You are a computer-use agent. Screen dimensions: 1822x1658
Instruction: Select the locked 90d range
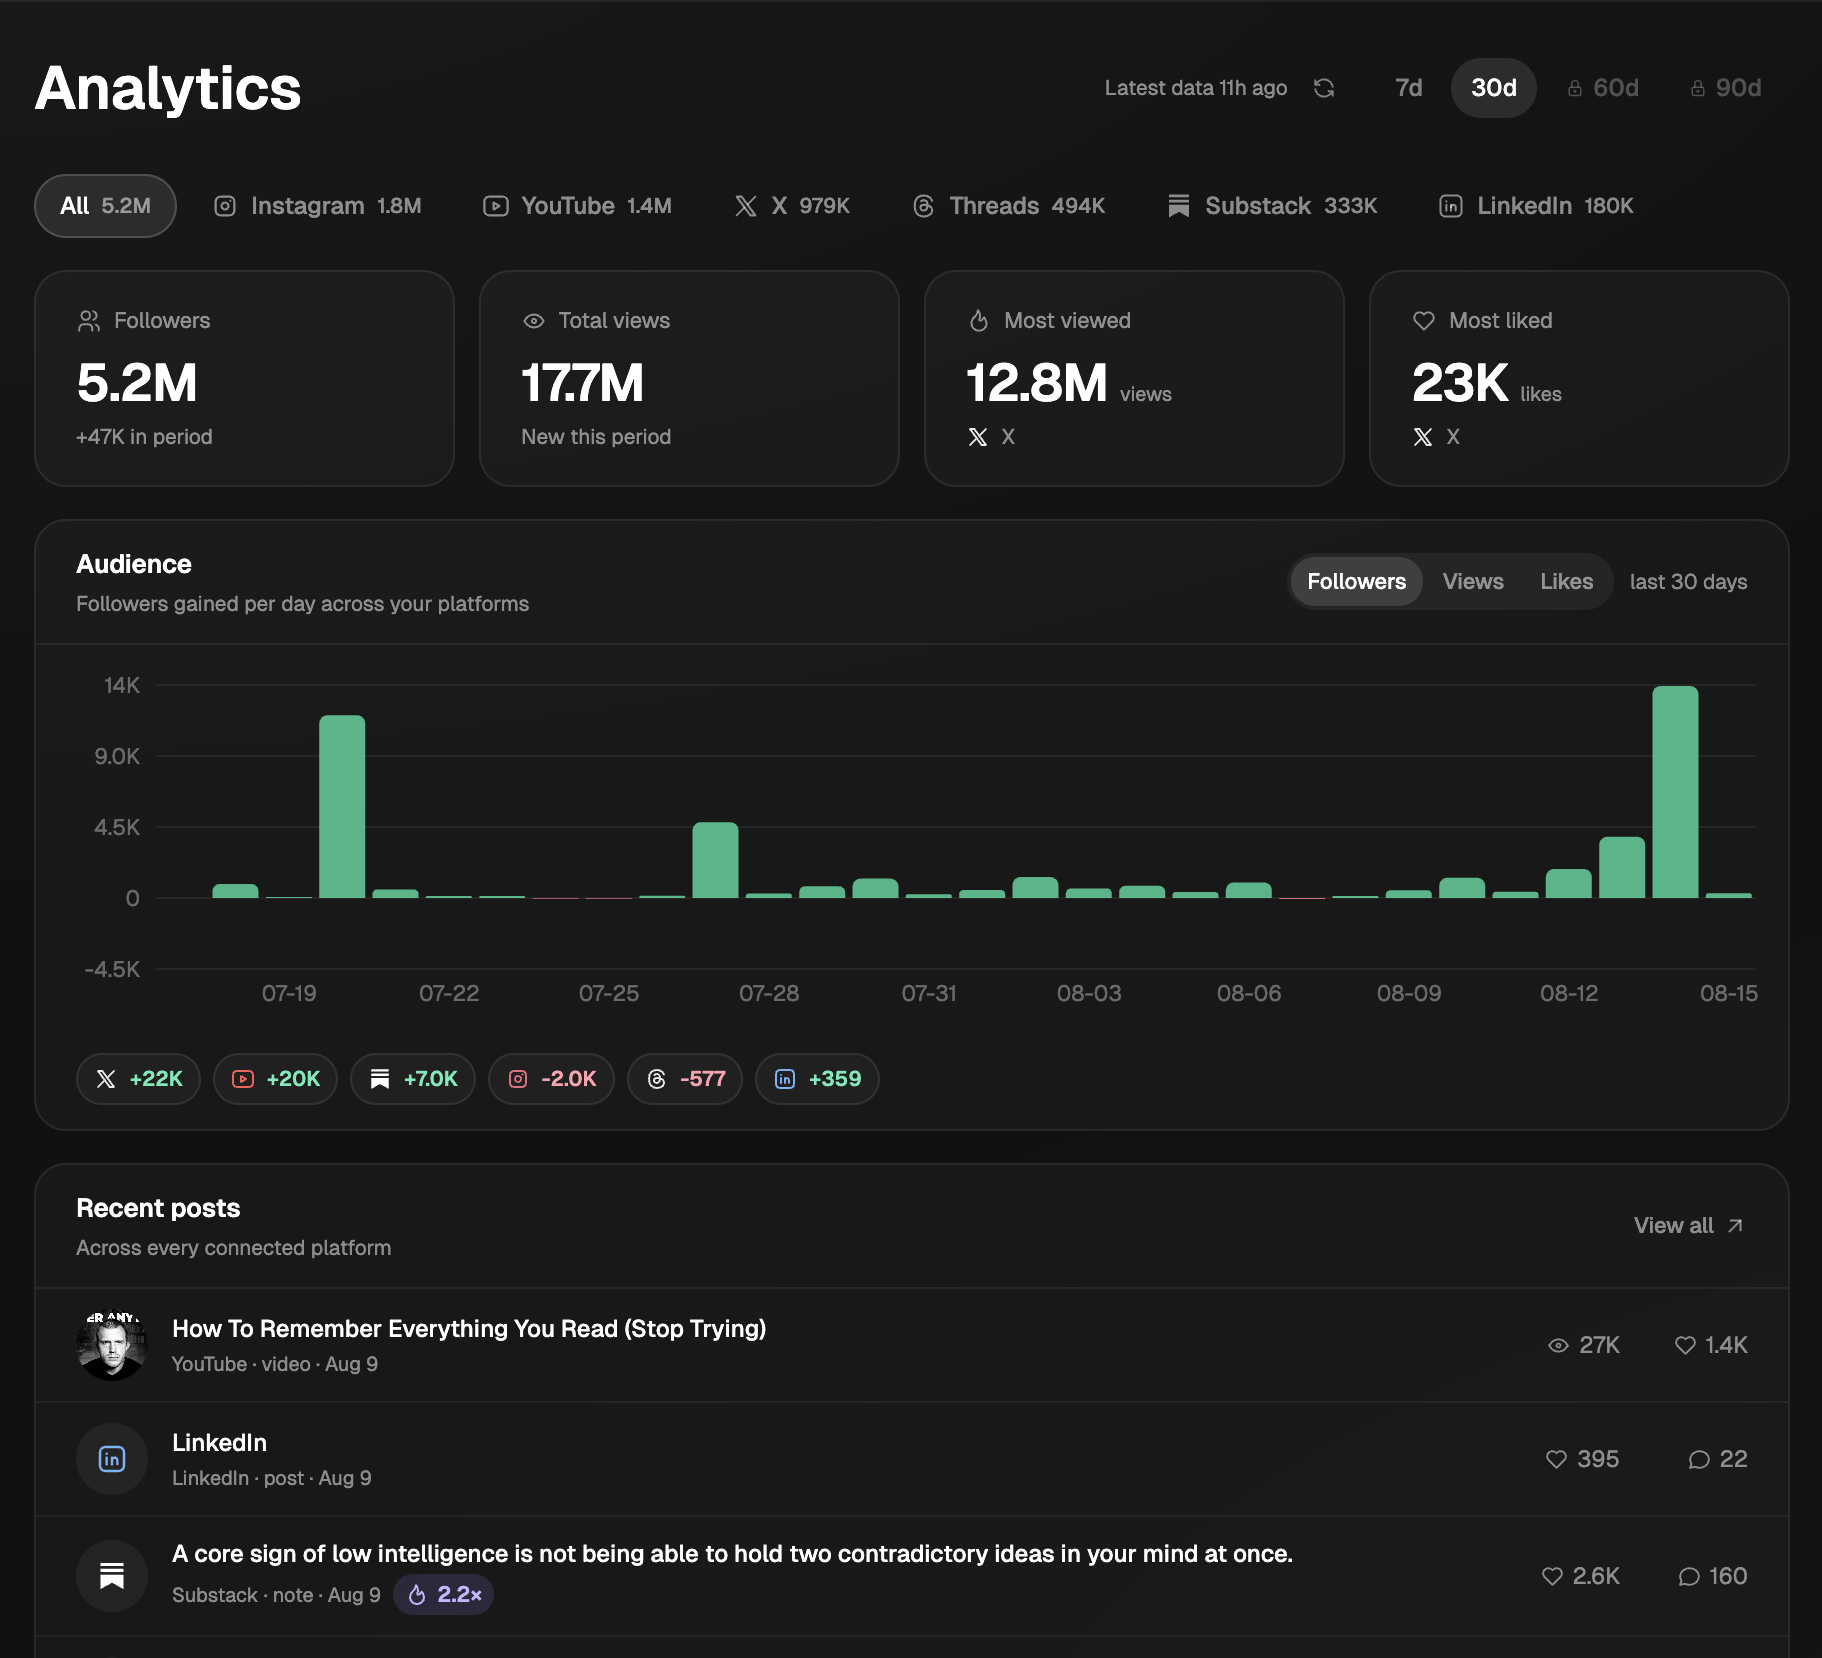coord(1726,88)
